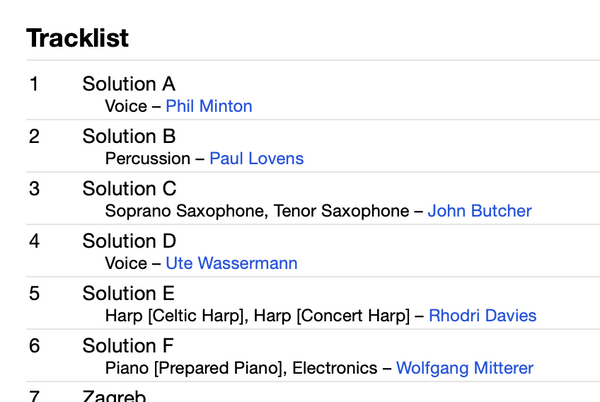The height and width of the screenshot is (402, 600).
Task: Select the Solution F track title
Action: [x=128, y=346]
